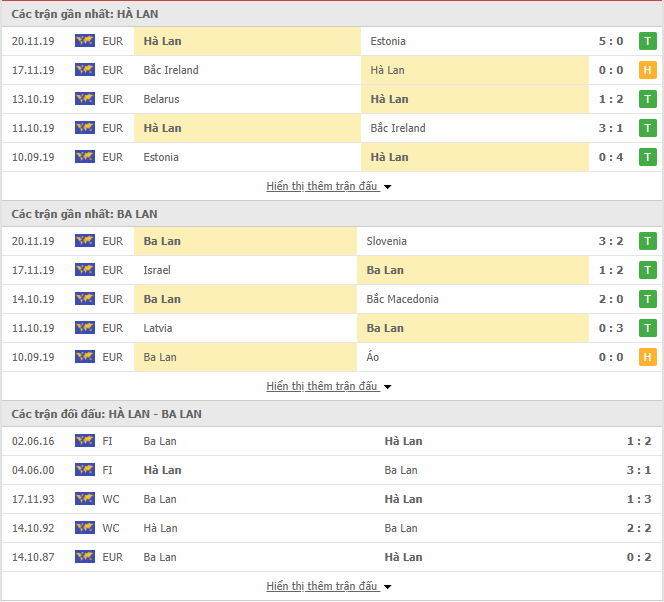
Task: Click the flag icon on the 13.10.19 Belarus row
Action: point(84,99)
